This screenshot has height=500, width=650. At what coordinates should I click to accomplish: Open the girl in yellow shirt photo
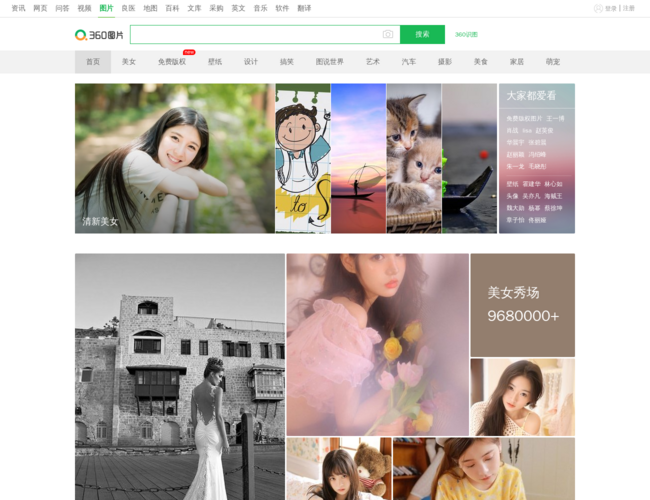(x=484, y=469)
